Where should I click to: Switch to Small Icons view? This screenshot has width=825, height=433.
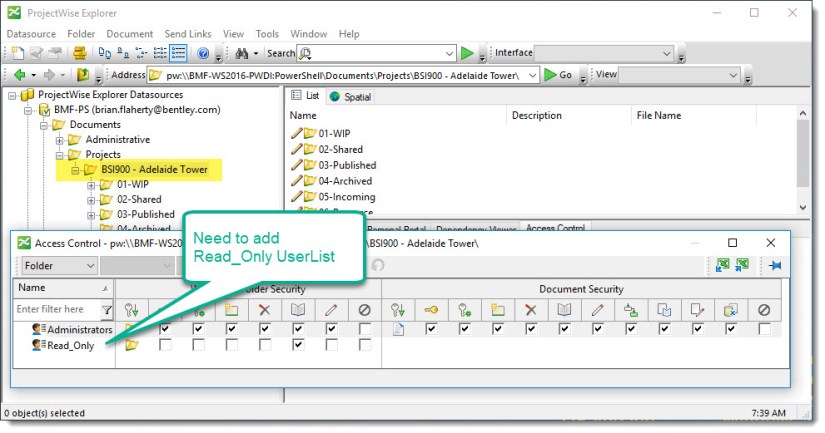[x=123, y=53]
